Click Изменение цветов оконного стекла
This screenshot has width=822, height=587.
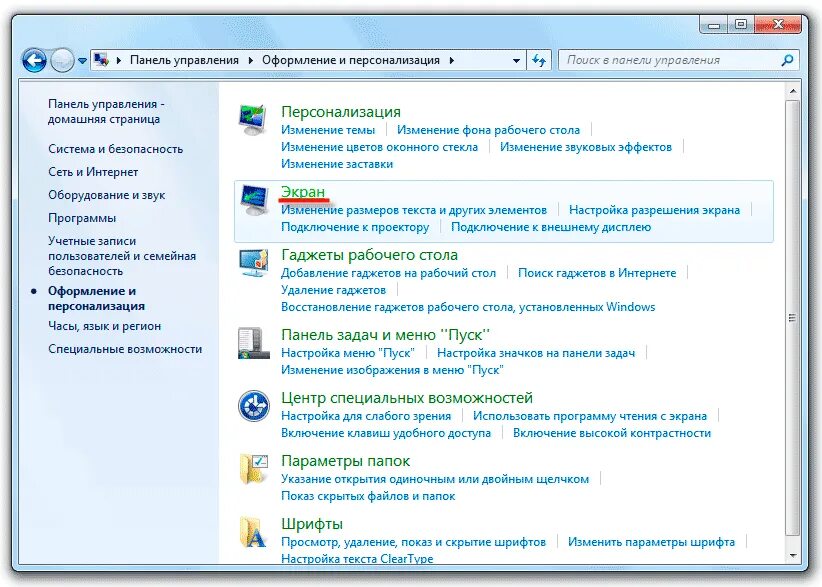coord(379,147)
